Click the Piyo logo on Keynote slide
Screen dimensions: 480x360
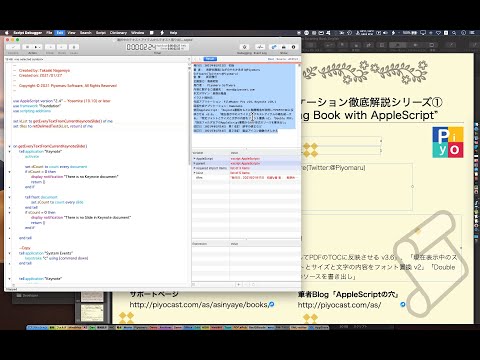click(x=448, y=142)
